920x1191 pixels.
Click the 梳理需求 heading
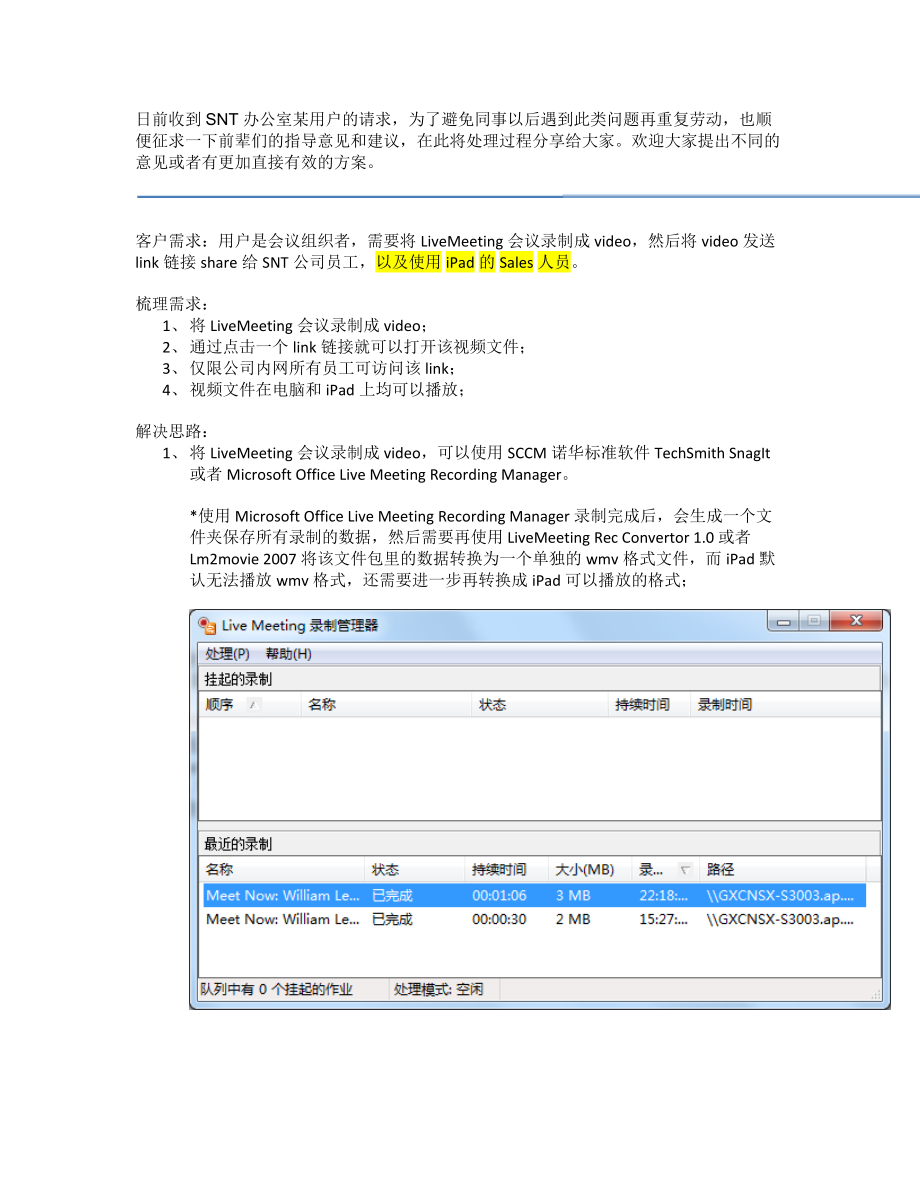coord(172,305)
